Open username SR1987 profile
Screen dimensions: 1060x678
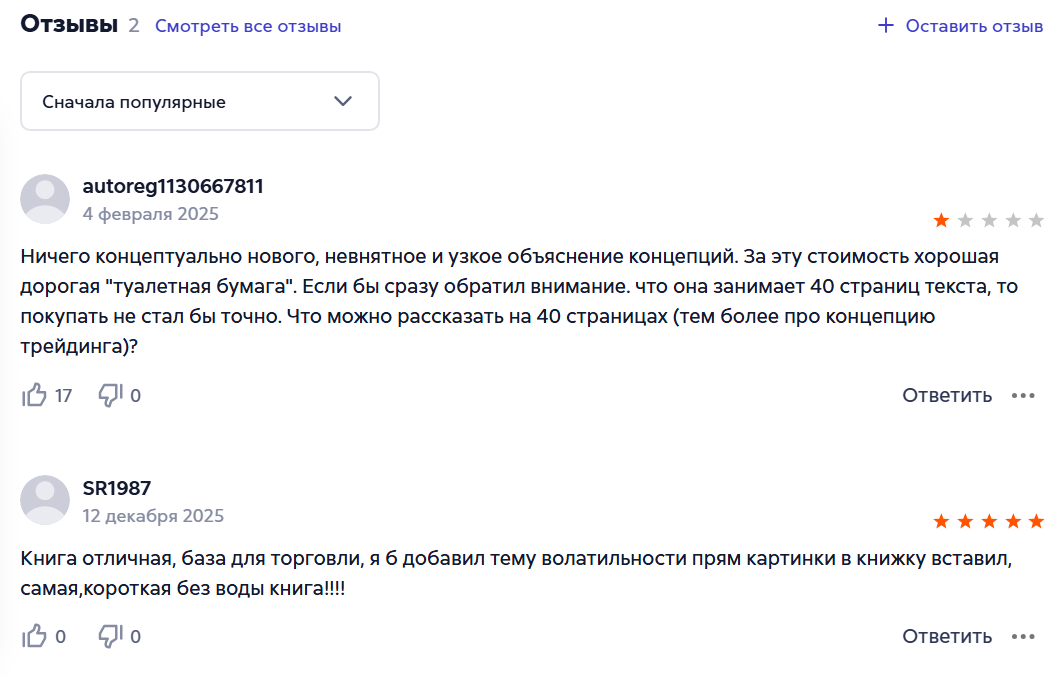(117, 488)
